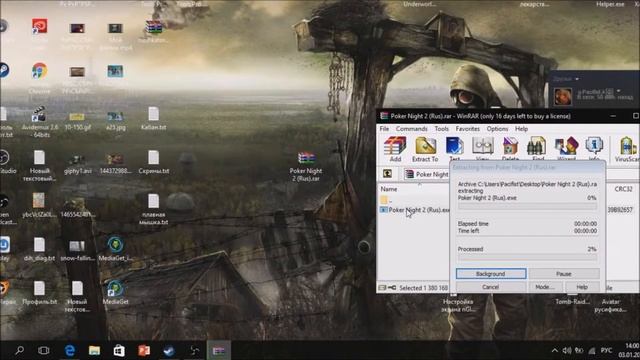Open the Wizard toolbar icon
The image size is (640, 360).
[566, 149]
